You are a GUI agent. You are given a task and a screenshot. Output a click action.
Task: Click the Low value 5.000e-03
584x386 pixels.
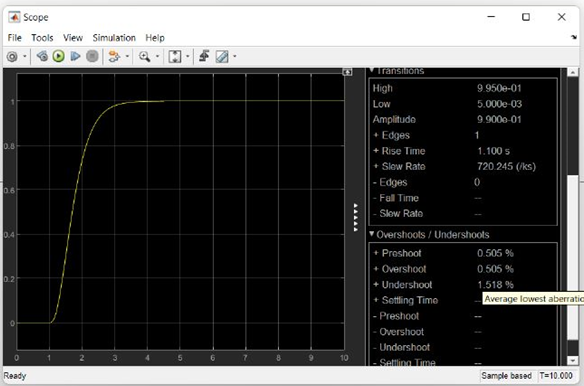(499, 104)
